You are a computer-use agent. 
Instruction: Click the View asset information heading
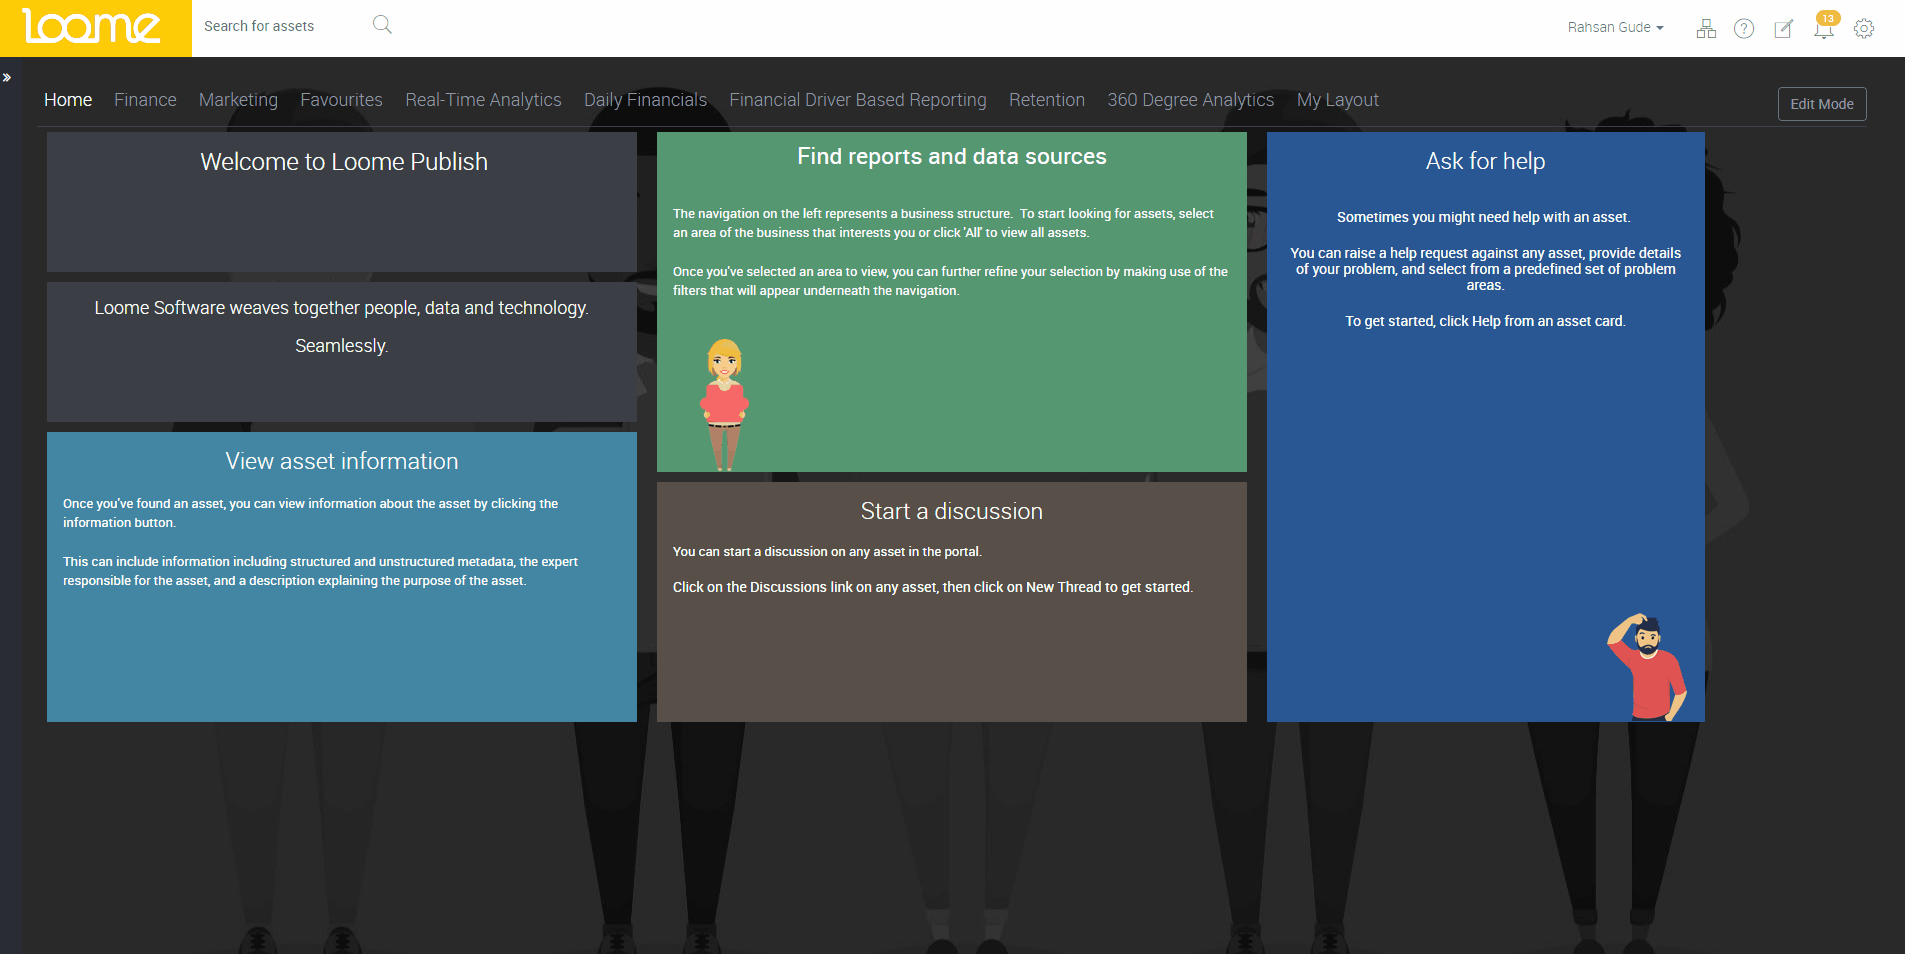coord(342,461)
